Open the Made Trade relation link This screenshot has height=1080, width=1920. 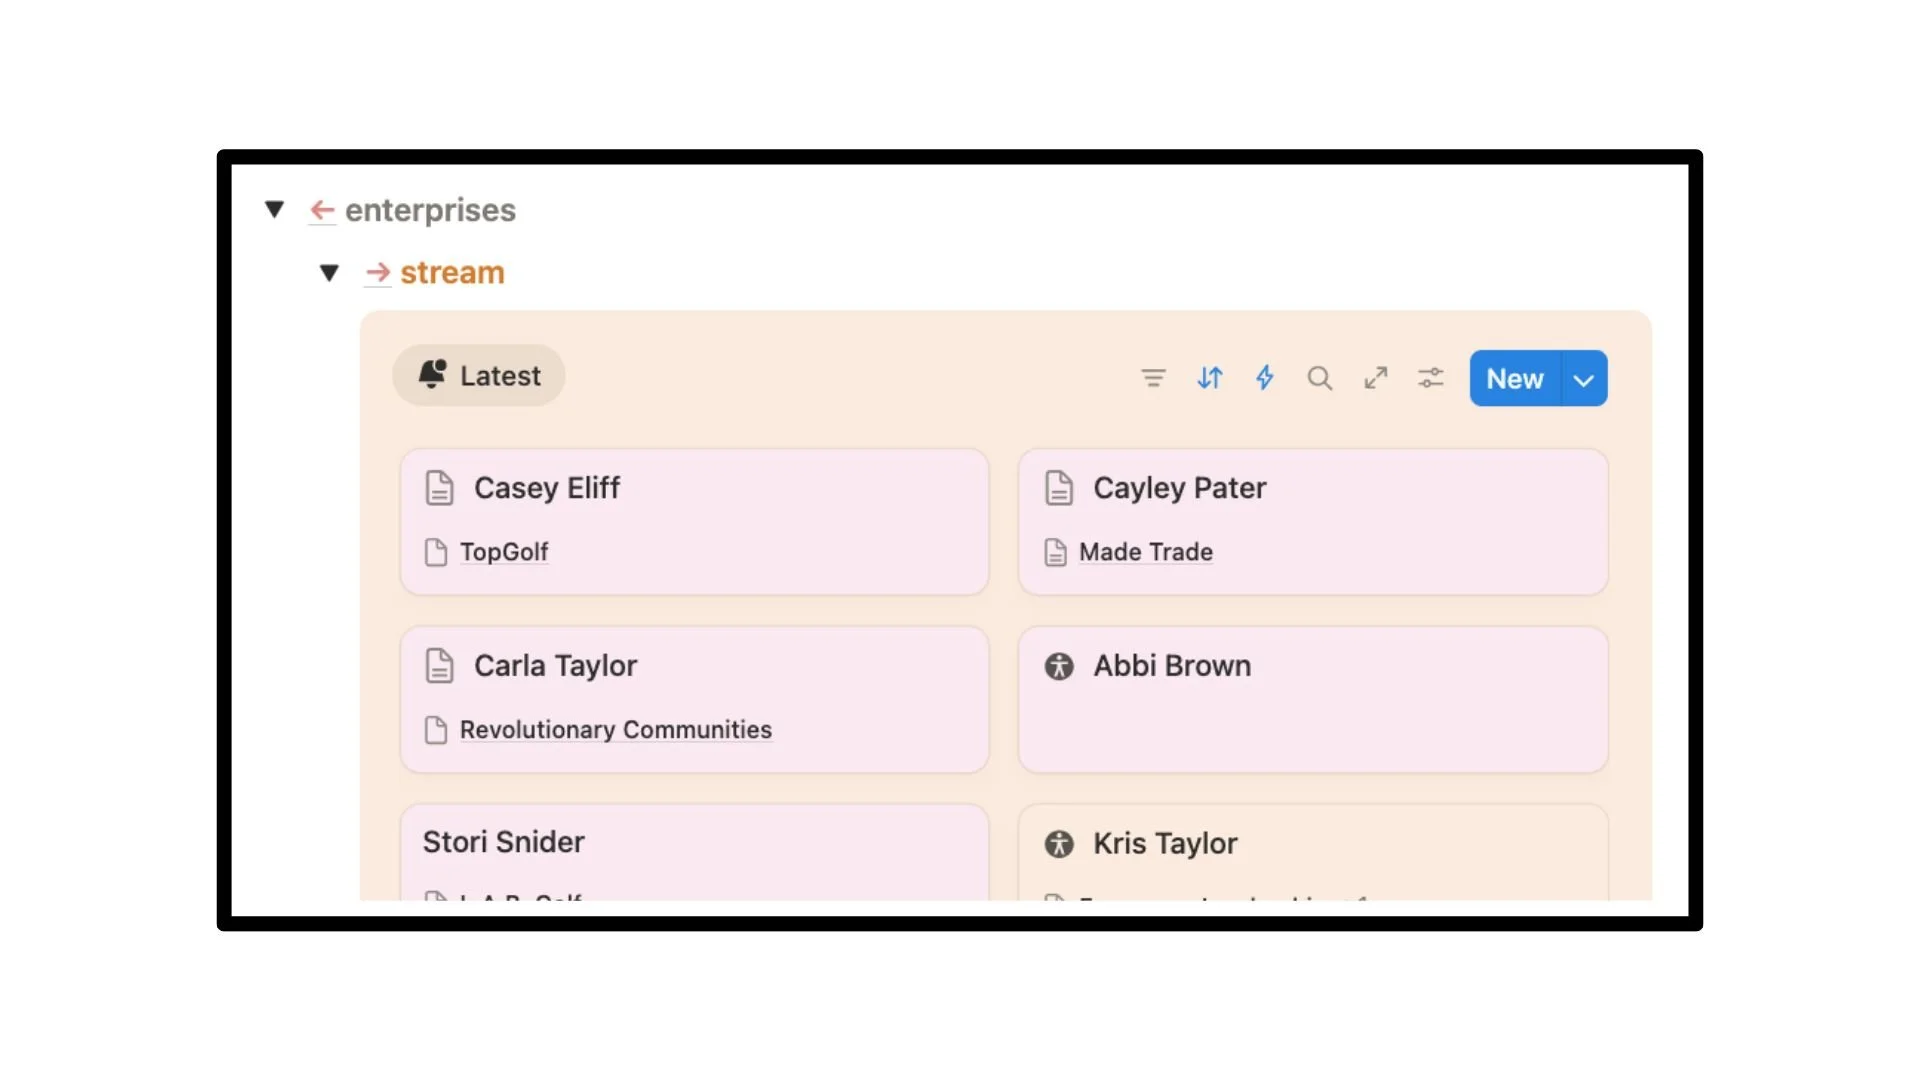[1146, 552]
